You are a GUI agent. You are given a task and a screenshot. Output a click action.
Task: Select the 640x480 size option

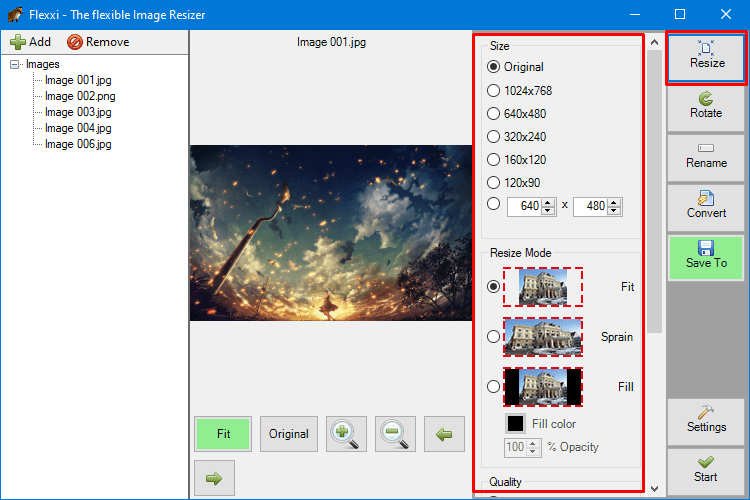(493, 113)
